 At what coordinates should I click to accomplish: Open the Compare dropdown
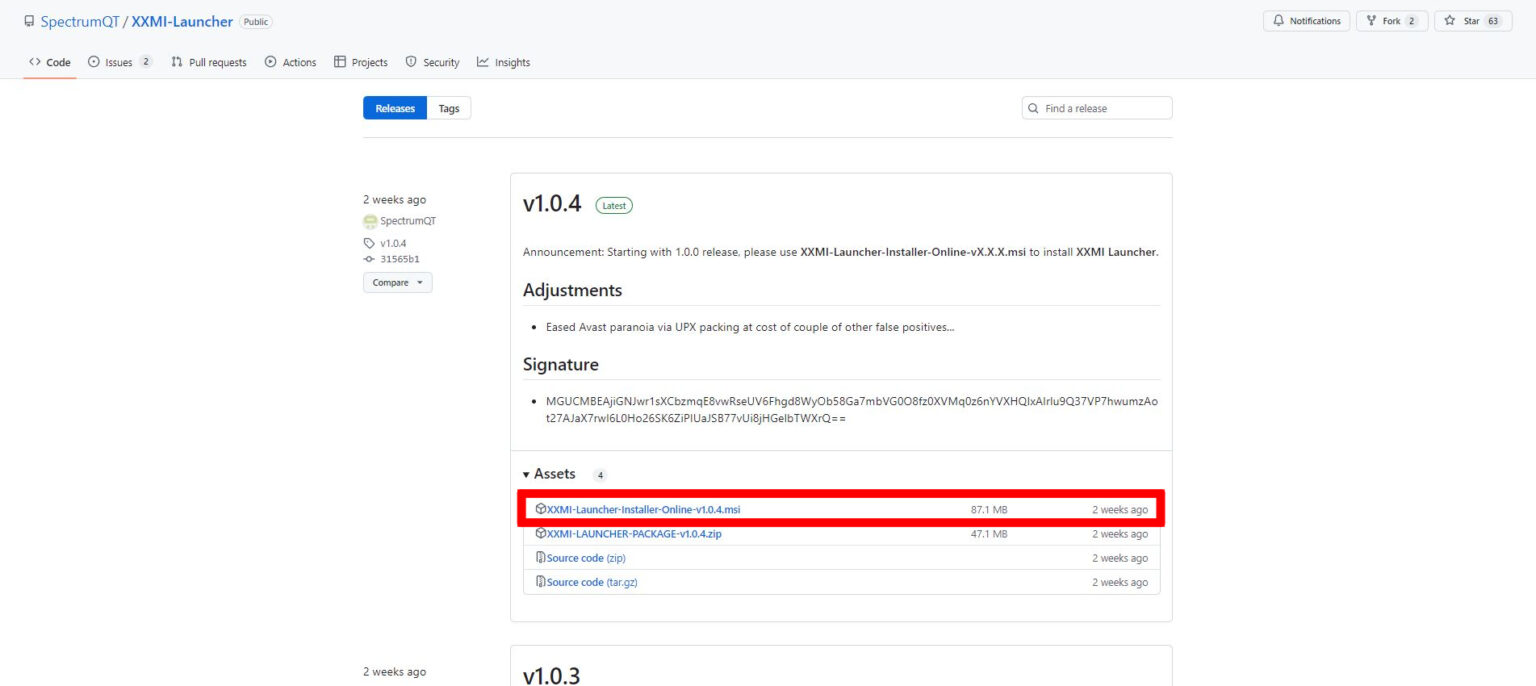397,282
